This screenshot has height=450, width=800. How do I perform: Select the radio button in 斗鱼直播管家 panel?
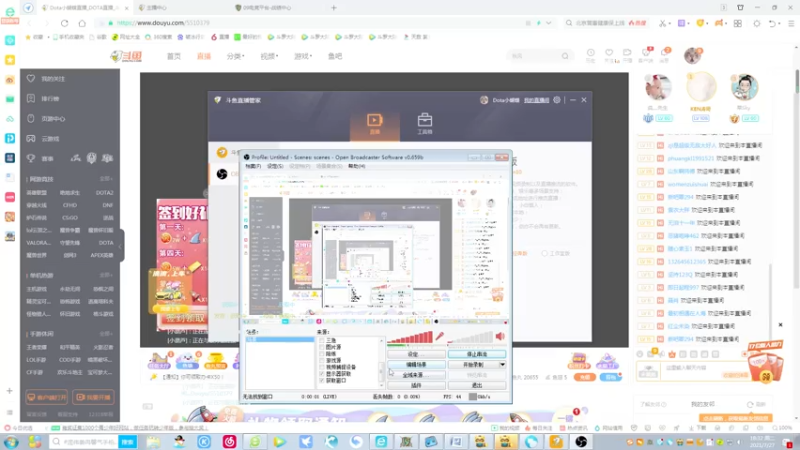[544, 253]
